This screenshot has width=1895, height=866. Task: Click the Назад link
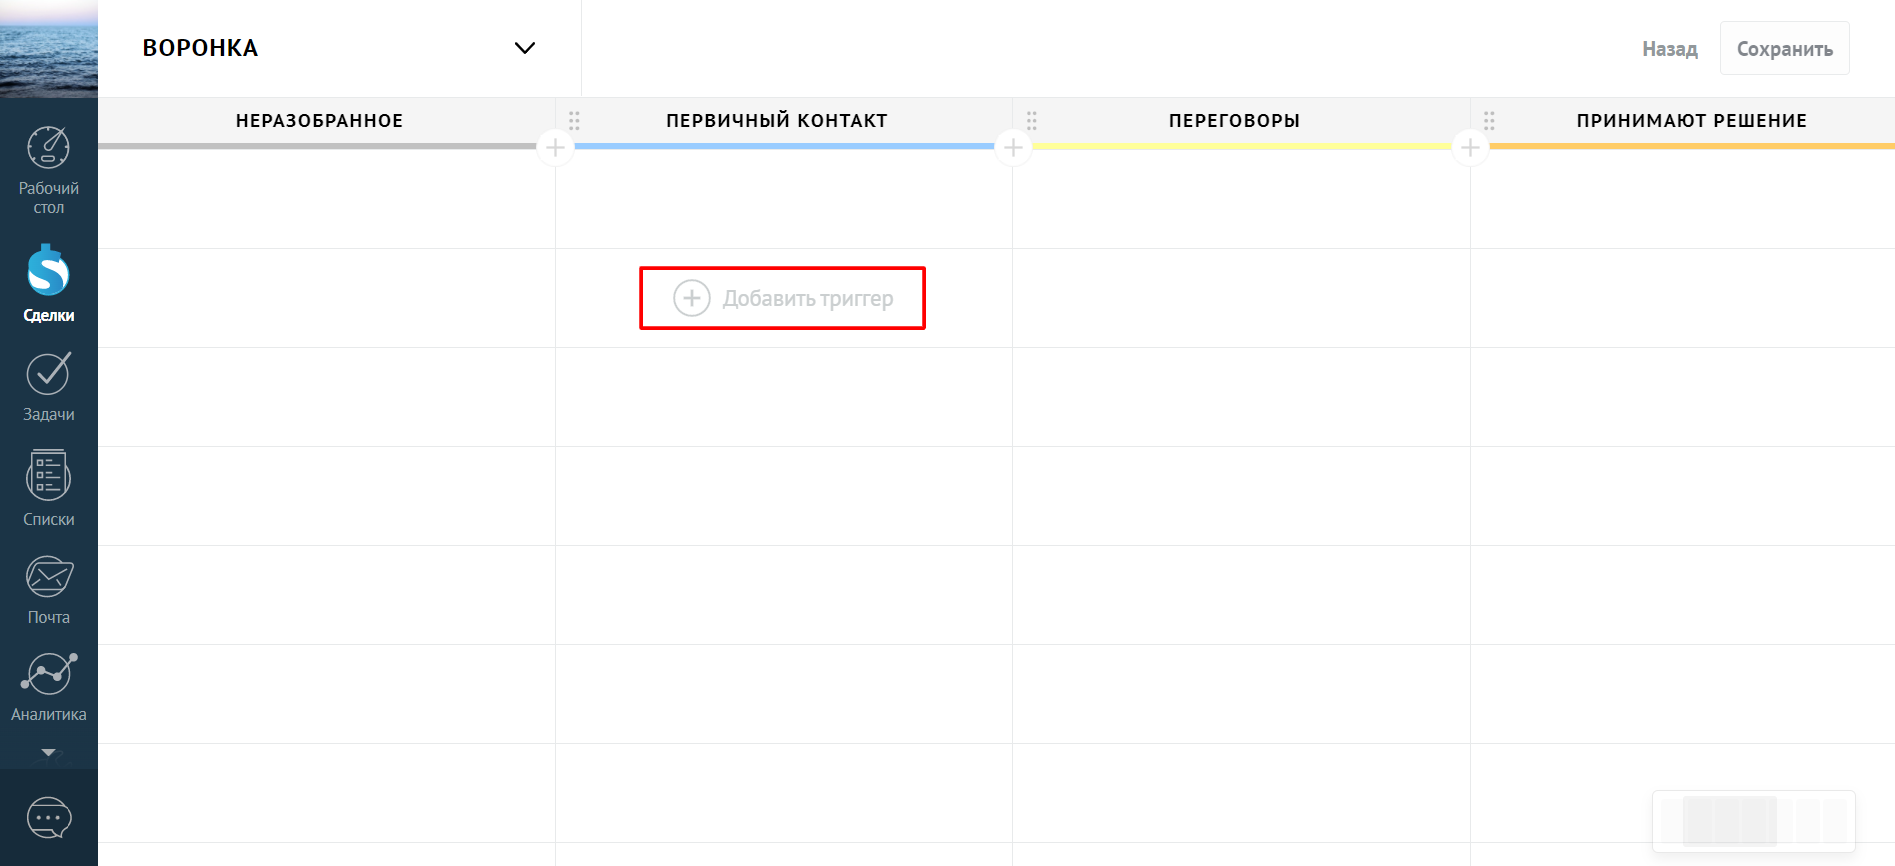[x=1669, y=49]
